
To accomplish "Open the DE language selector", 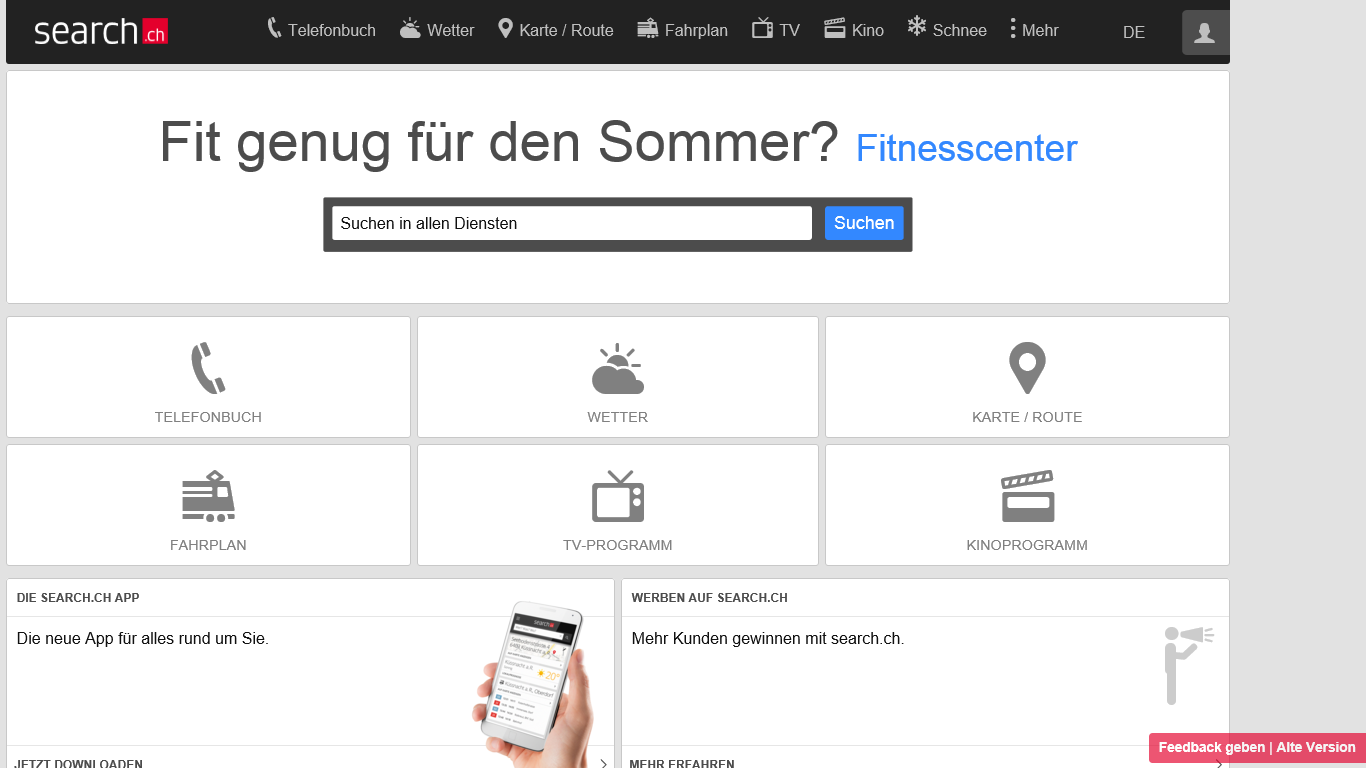I will tap(1133, 32).
